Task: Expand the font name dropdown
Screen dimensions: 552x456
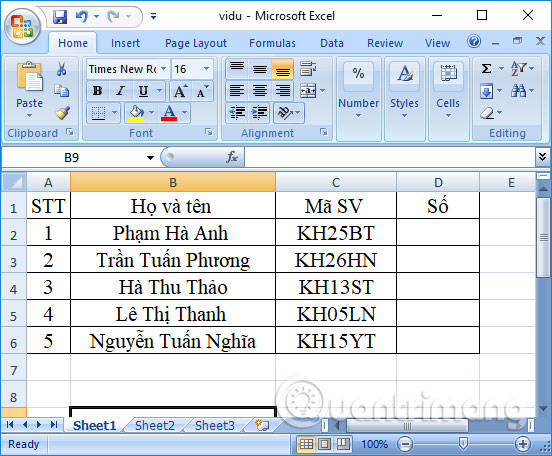Action: pos(164,68)
